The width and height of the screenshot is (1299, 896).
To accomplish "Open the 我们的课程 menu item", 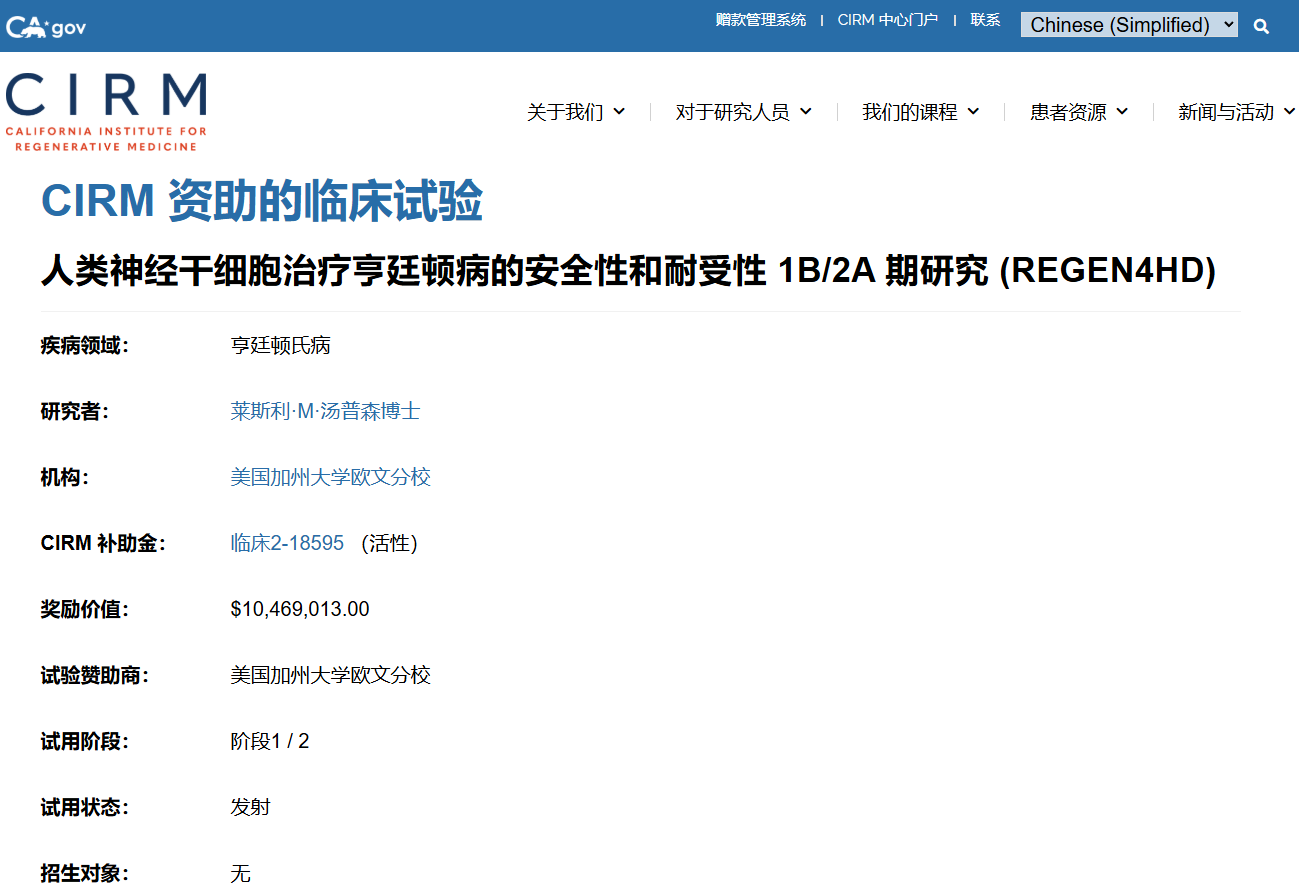I will pyautogui.click(x=910, y=112).
